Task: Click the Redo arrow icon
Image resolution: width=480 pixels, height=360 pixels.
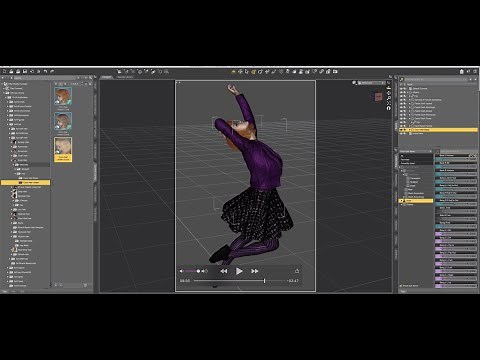Action: tap(52, 71)
